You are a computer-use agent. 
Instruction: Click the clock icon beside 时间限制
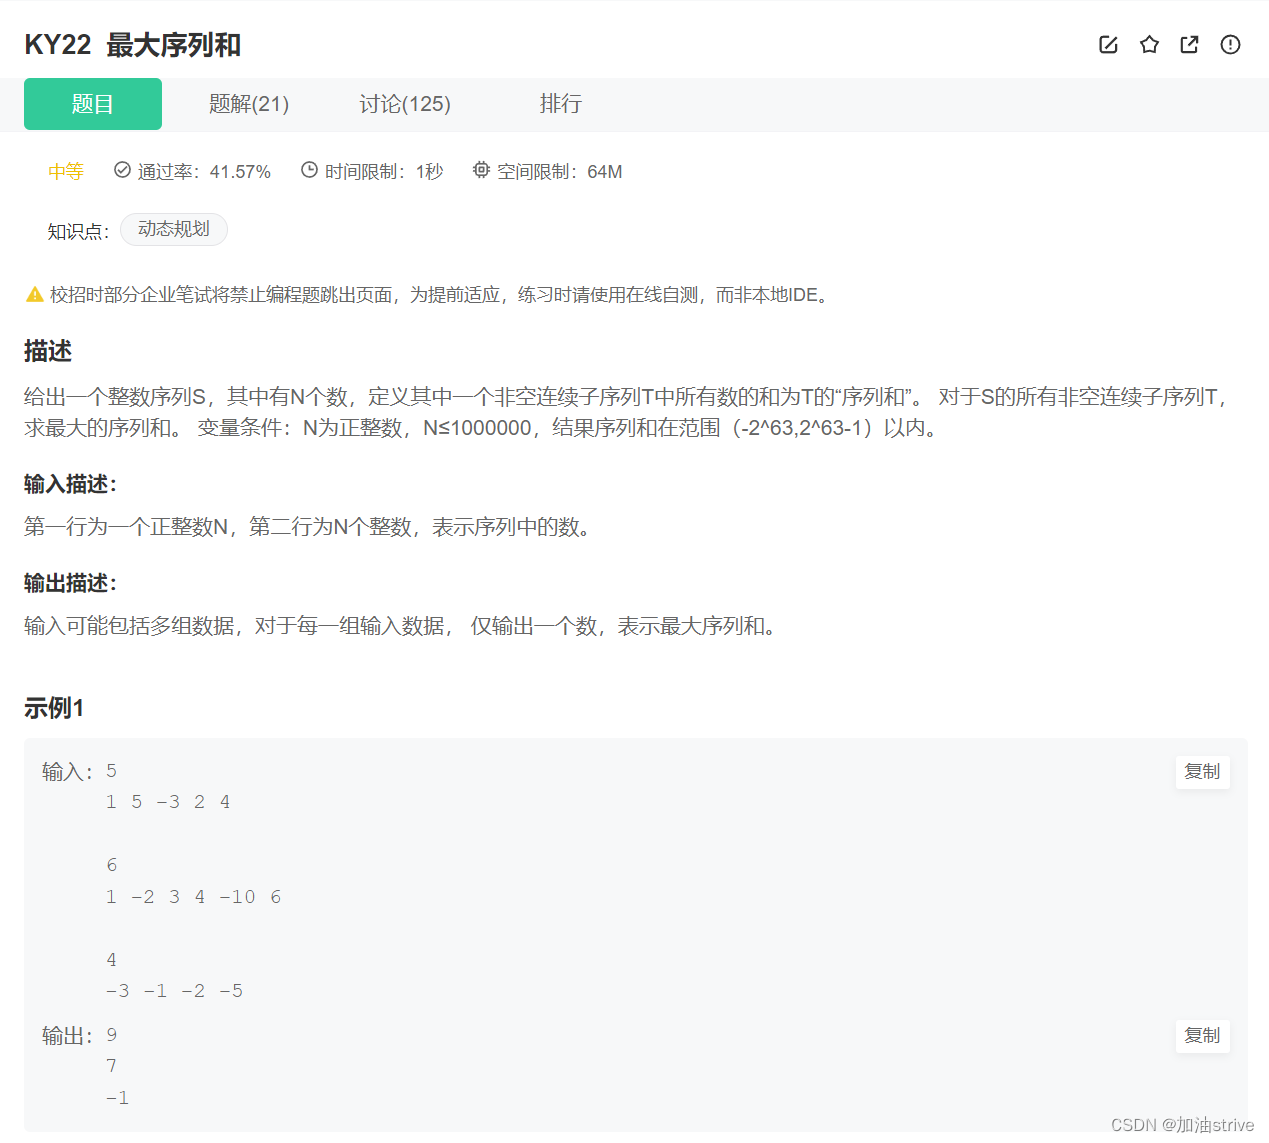[x=309, y=170]
